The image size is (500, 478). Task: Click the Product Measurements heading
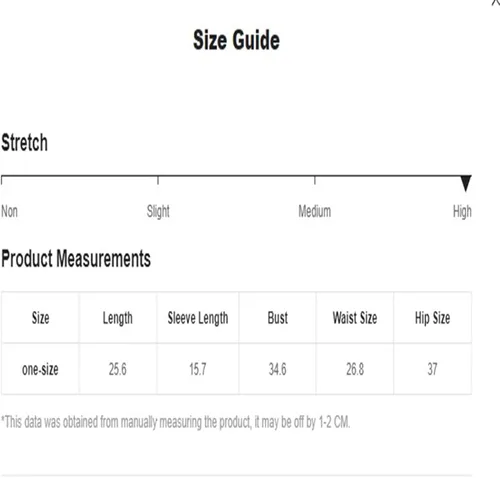(x=76, y=259)
